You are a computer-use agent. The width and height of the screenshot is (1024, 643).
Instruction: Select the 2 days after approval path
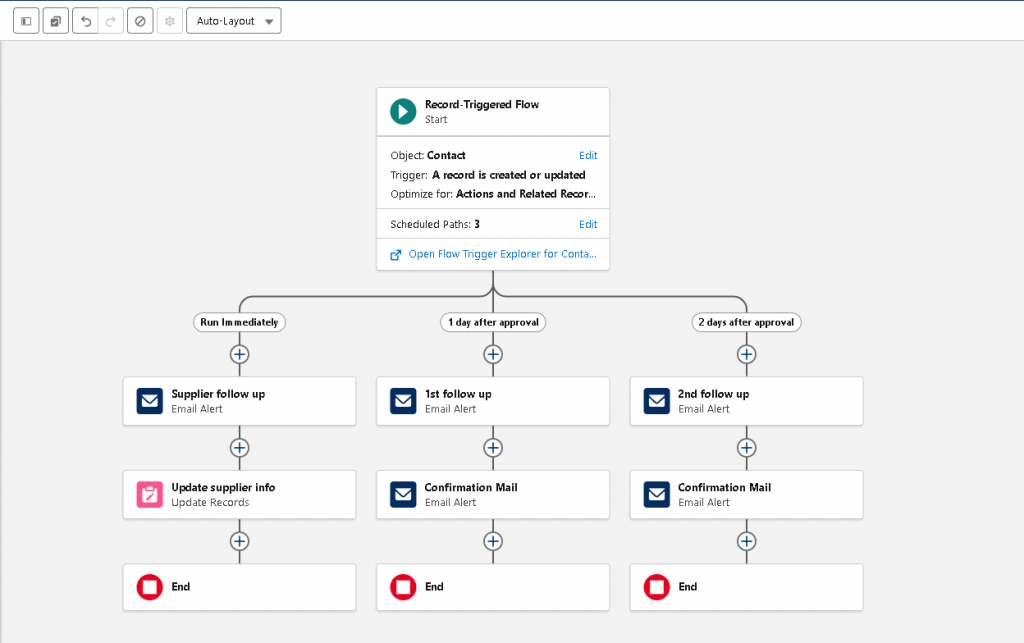(746, 322)
